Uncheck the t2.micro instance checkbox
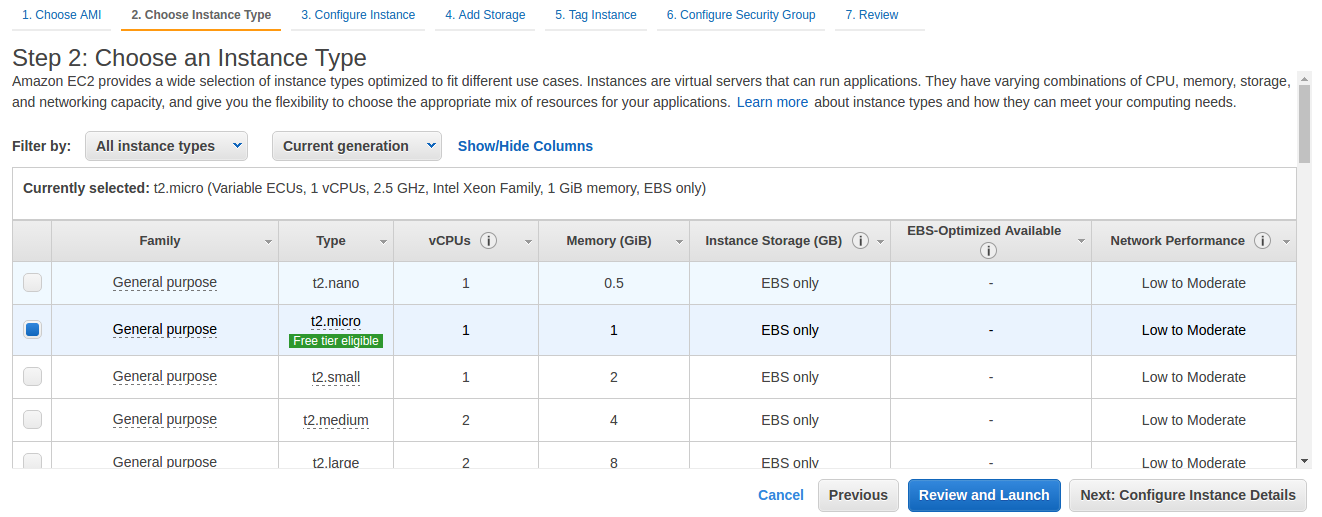 pyautogui.click(x=33, y=329)
